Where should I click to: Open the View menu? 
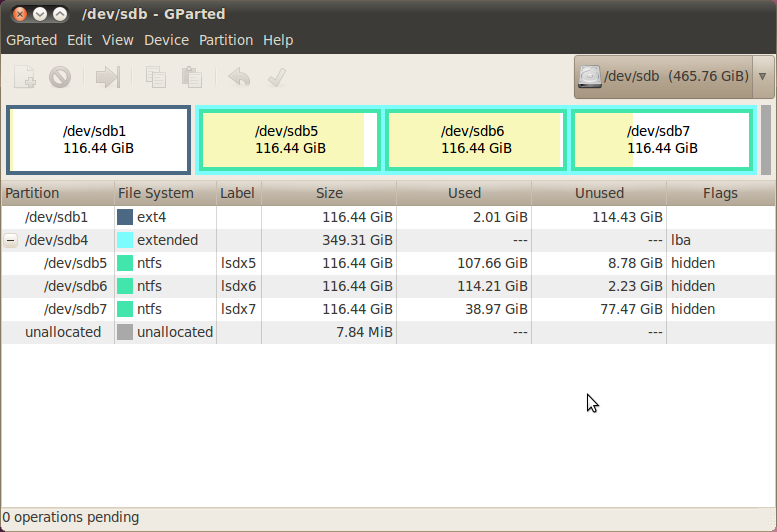(117, 40)
